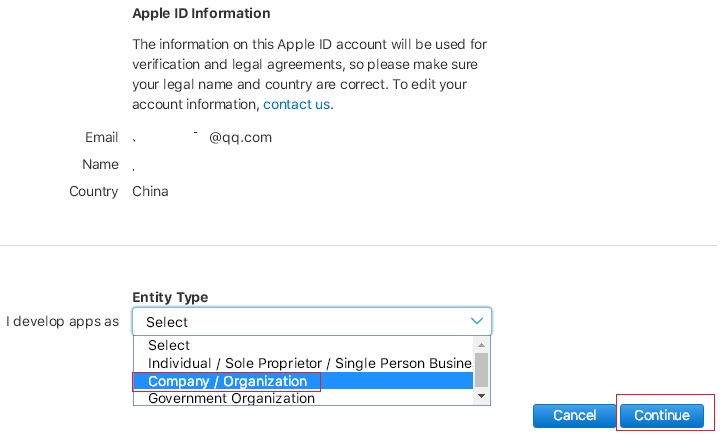Click the scrollbar down arrow in option list

482,397
